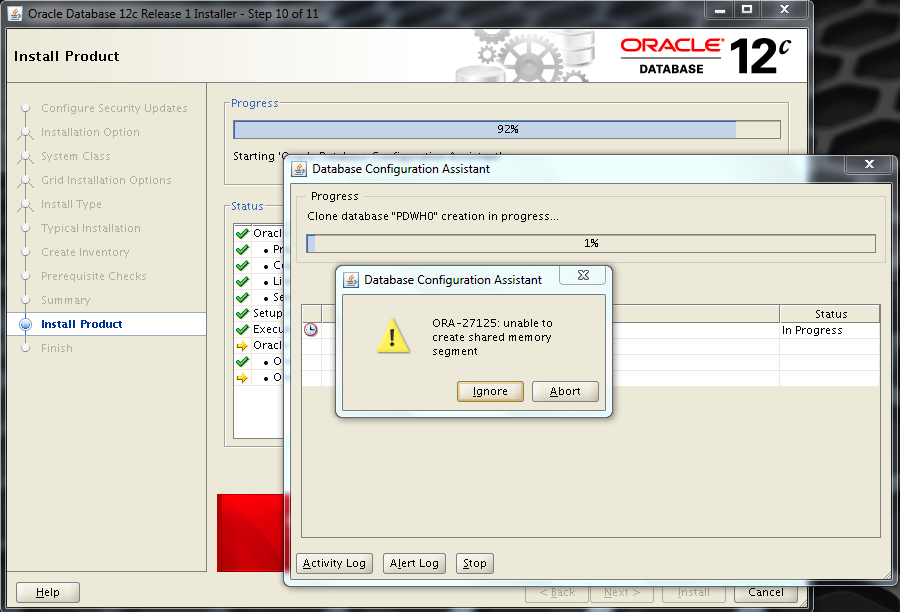Image resolution: width=900 pixels, height=612 pixels.
Task: Cancel the Oracle installation
Action: coord(766,592)
